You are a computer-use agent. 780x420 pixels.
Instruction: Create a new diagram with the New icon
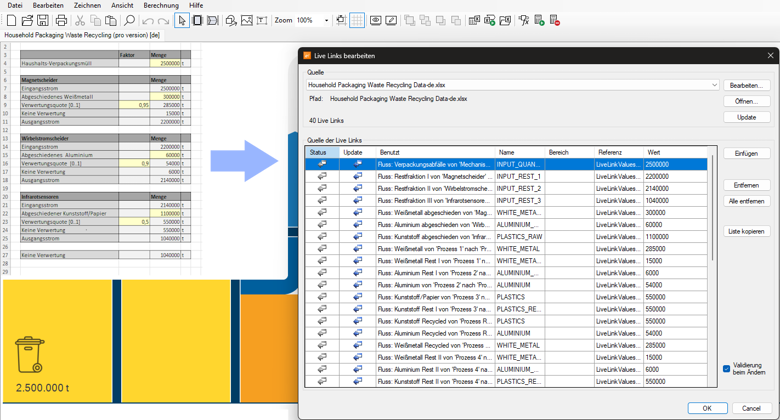click(x=11, y=20)
